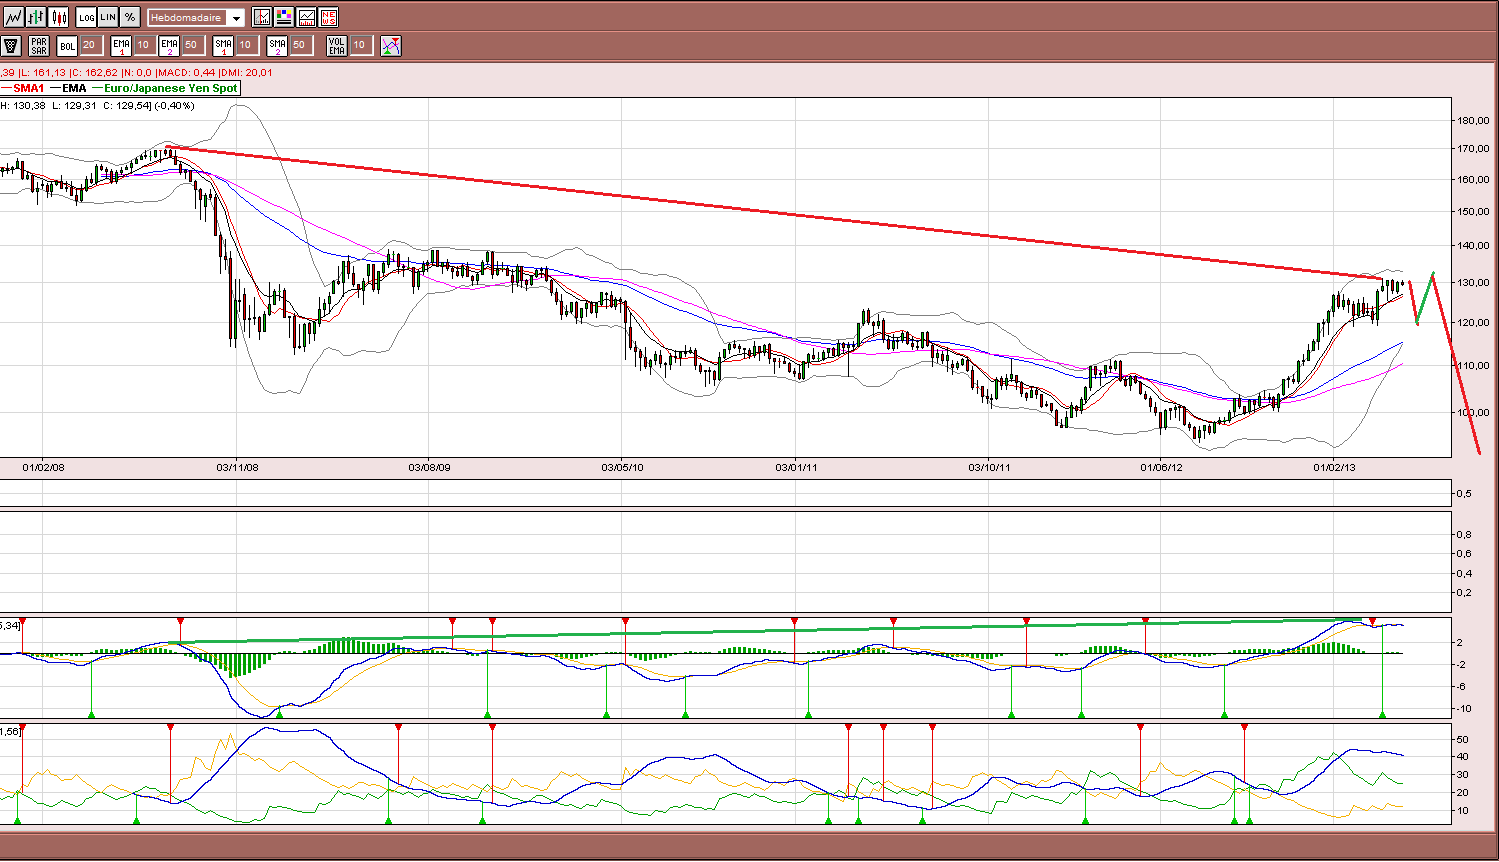Click the indicator chart icon after the period dropdown
Screen dimensions: 1499x862
pyautogui.click(x=262, y=17)
